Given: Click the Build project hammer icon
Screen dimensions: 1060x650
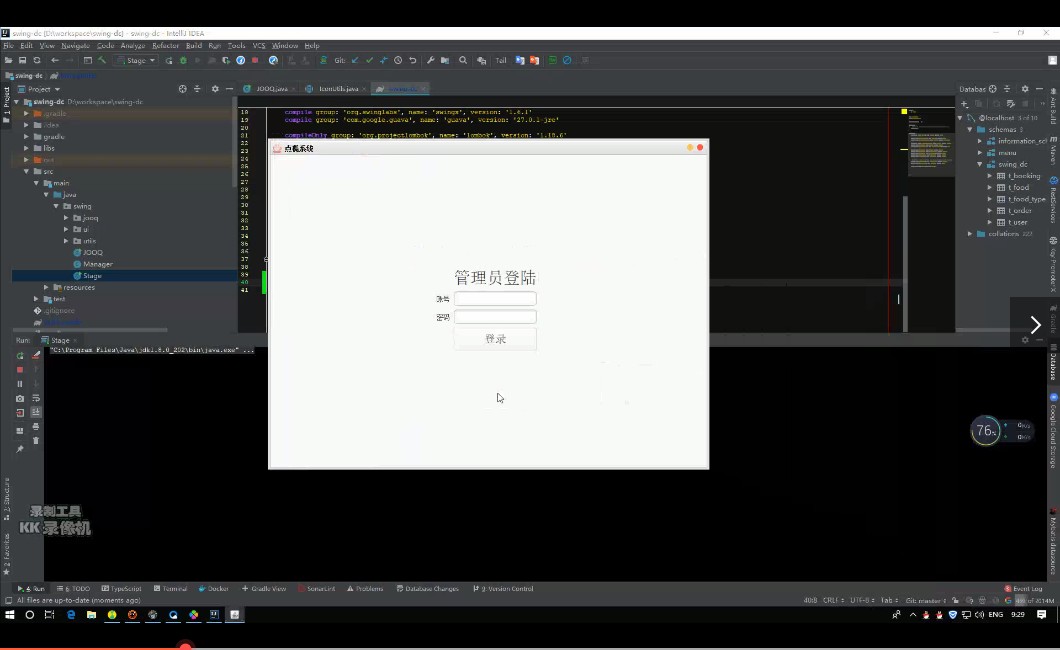Looking at the screenshot, I should [102, 60].
